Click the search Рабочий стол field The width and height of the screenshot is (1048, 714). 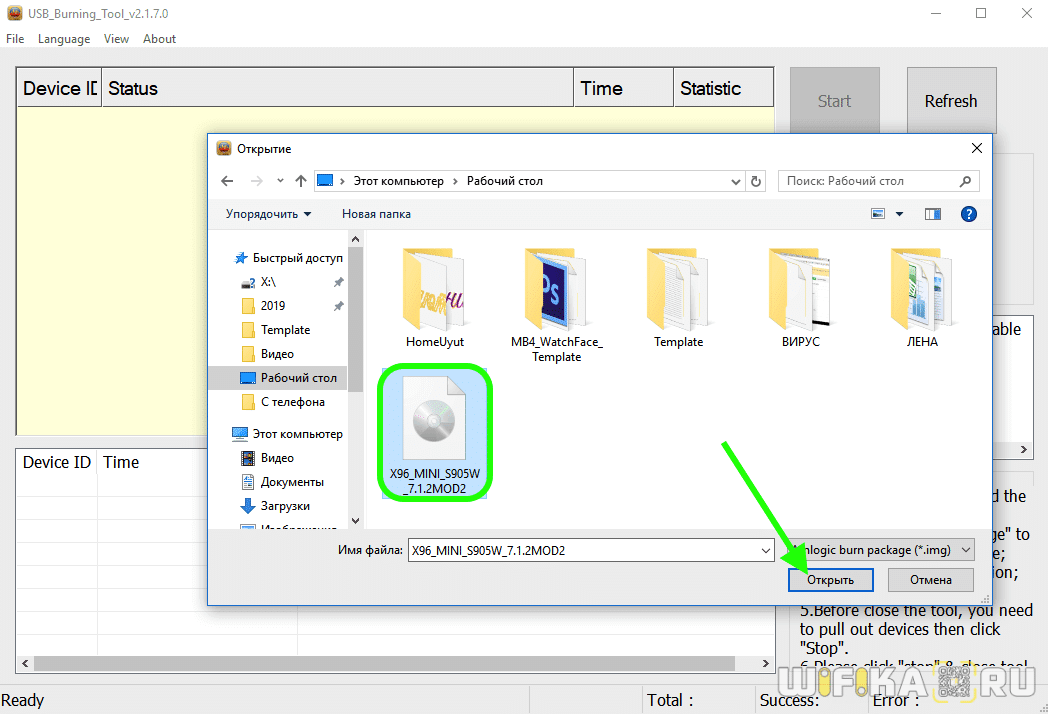[868, 181]
